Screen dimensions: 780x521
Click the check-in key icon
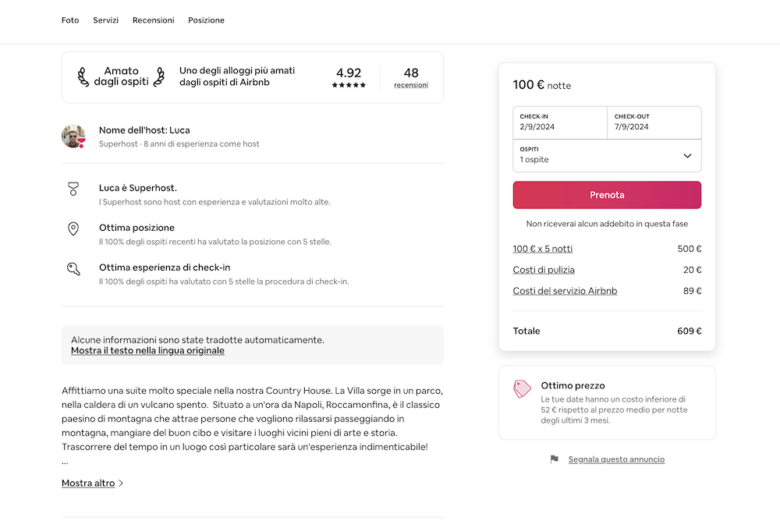point(73,269)
